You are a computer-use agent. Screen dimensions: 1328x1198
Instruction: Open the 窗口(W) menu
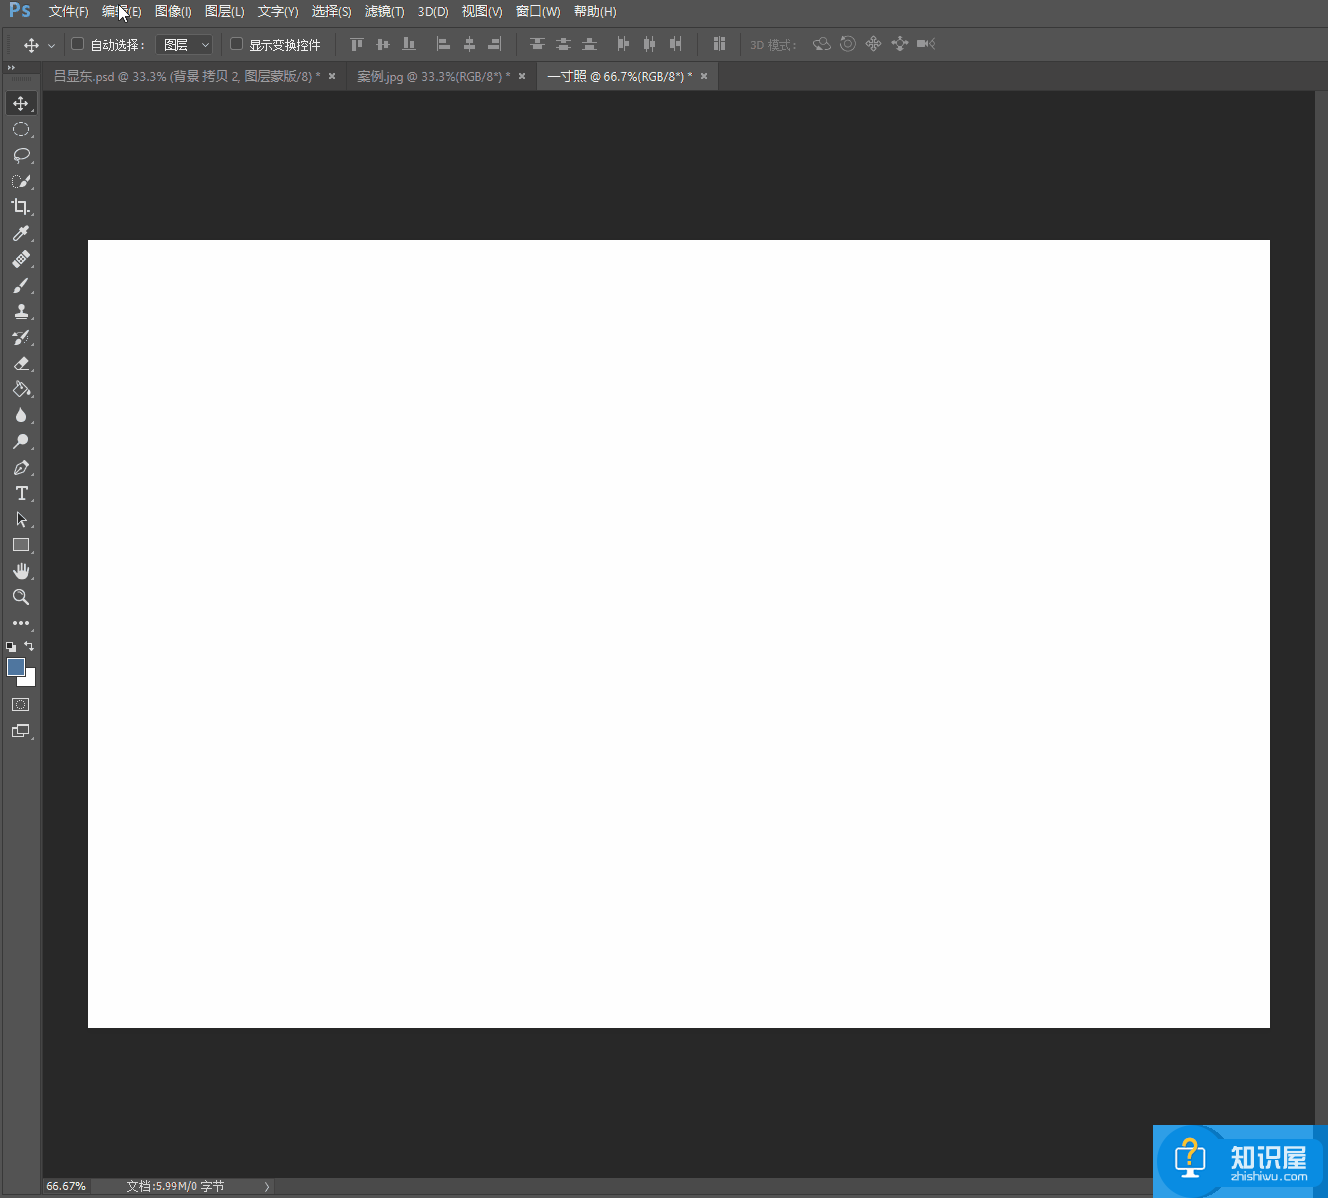(x=538, y=12)
